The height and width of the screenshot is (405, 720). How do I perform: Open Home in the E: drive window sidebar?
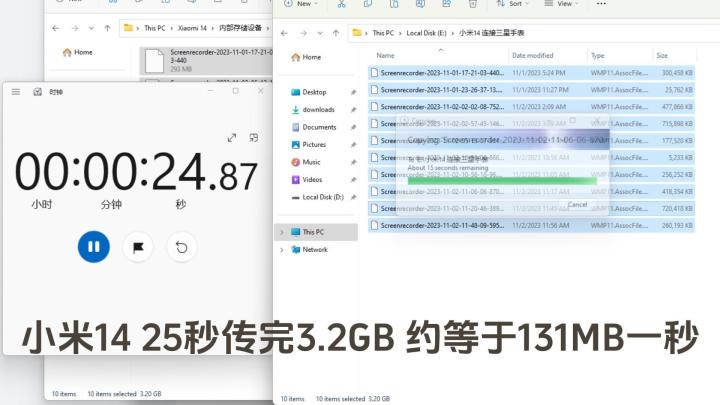[x=306, y=57]
